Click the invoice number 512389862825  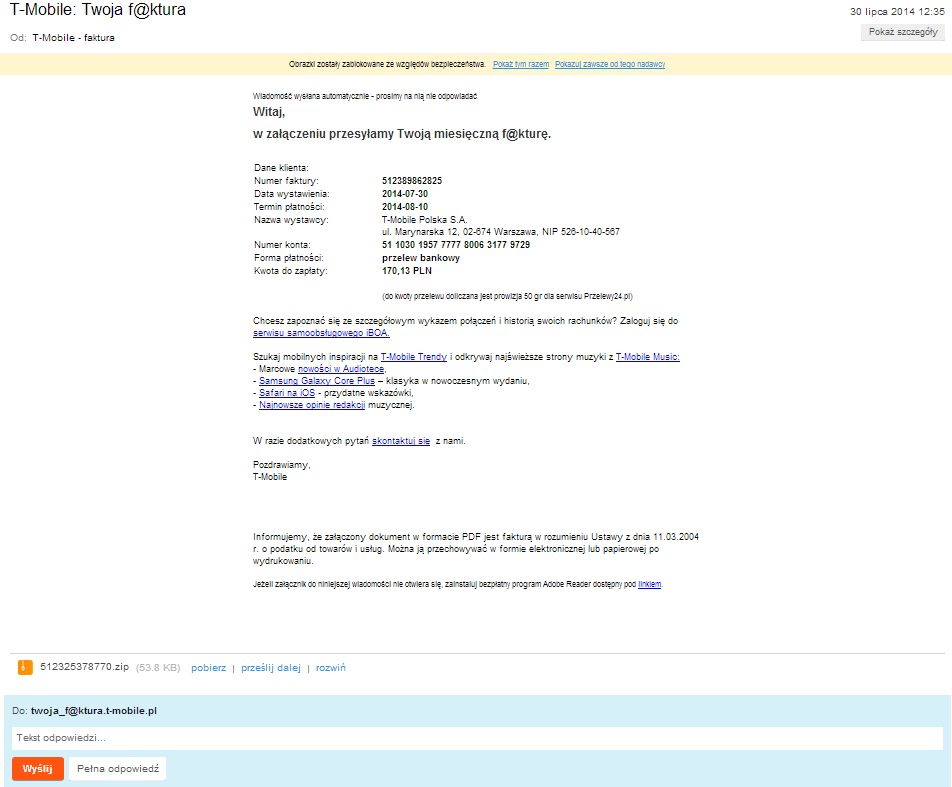(x=412, y=181)
